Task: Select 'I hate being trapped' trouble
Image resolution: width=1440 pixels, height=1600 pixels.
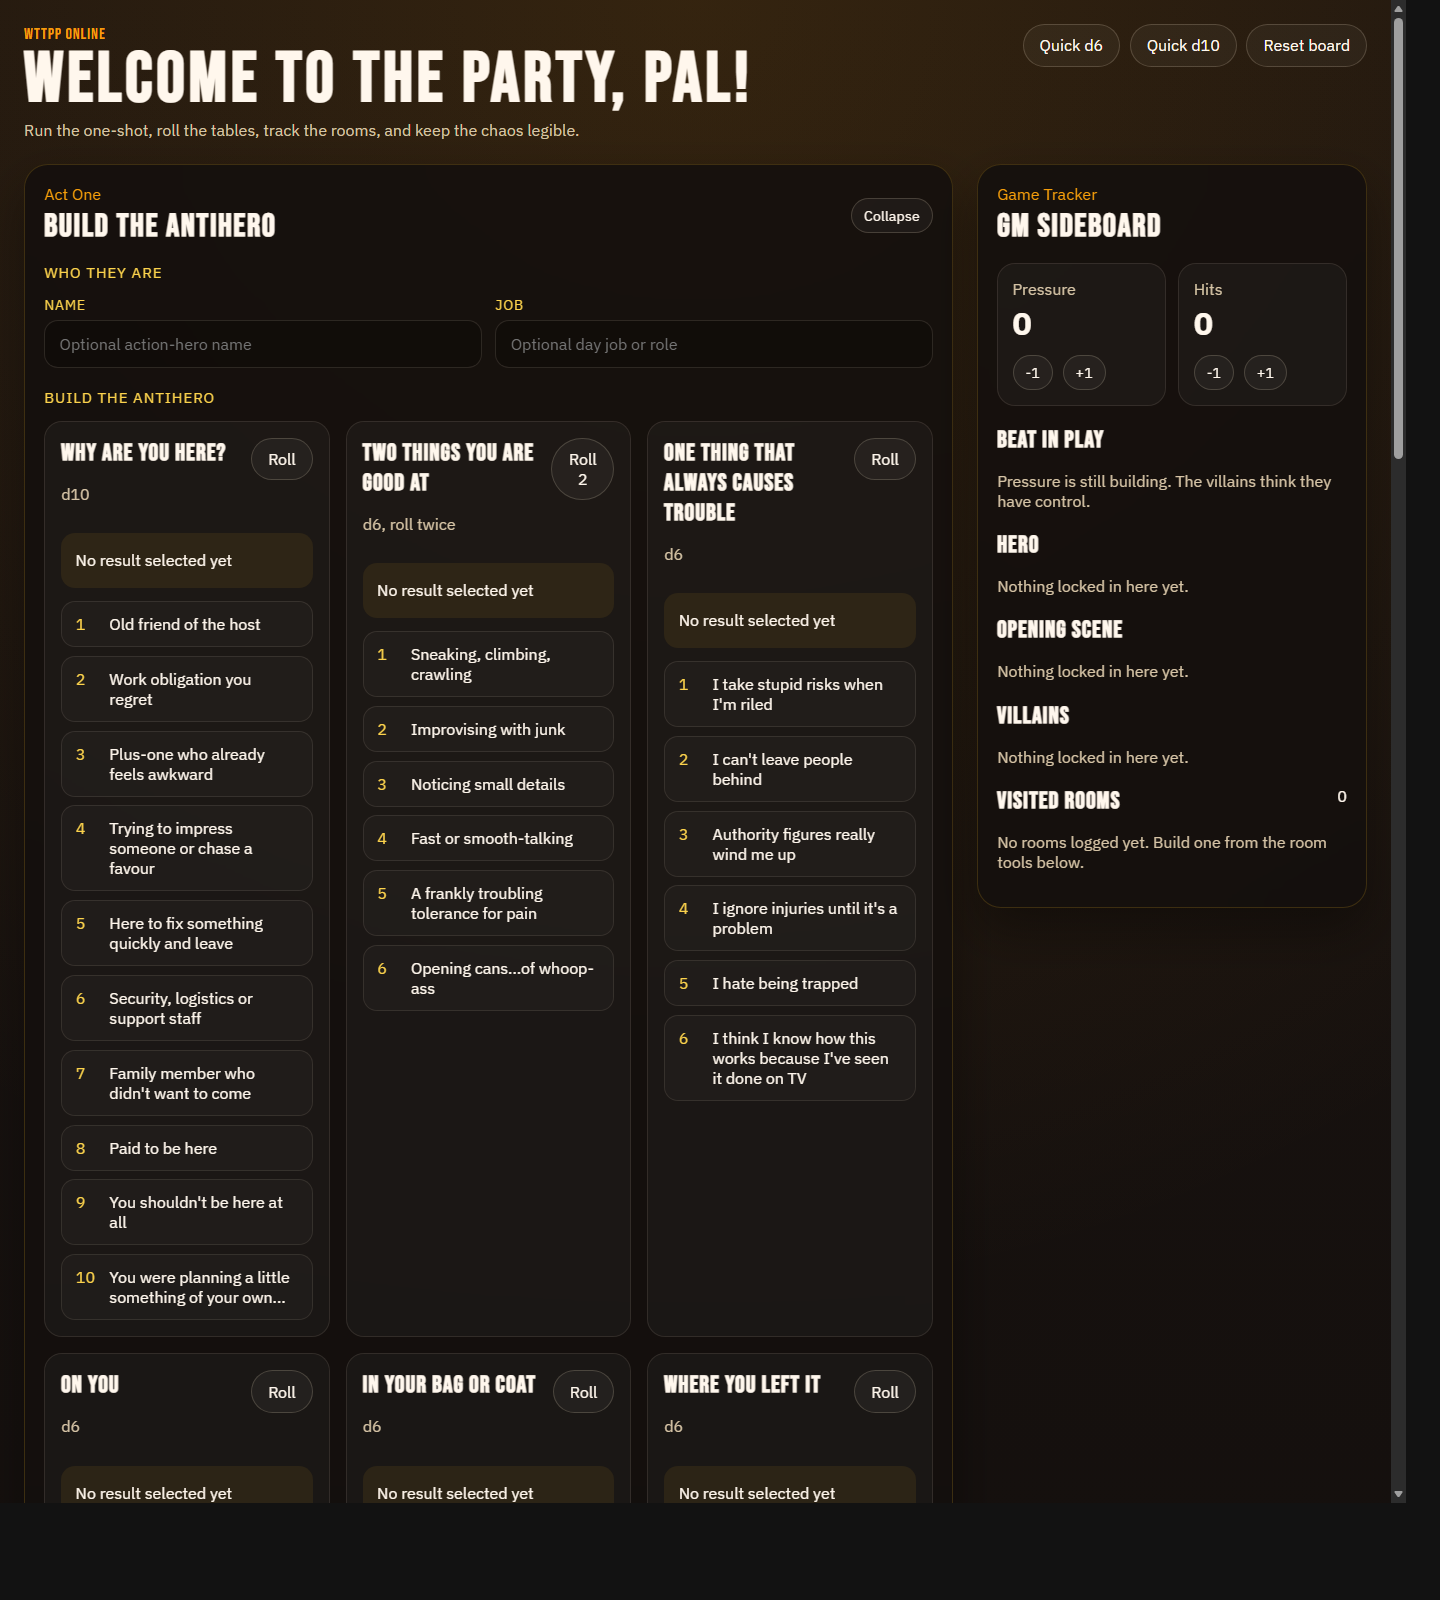Action: pyautogui.click(x=789, y=983)
